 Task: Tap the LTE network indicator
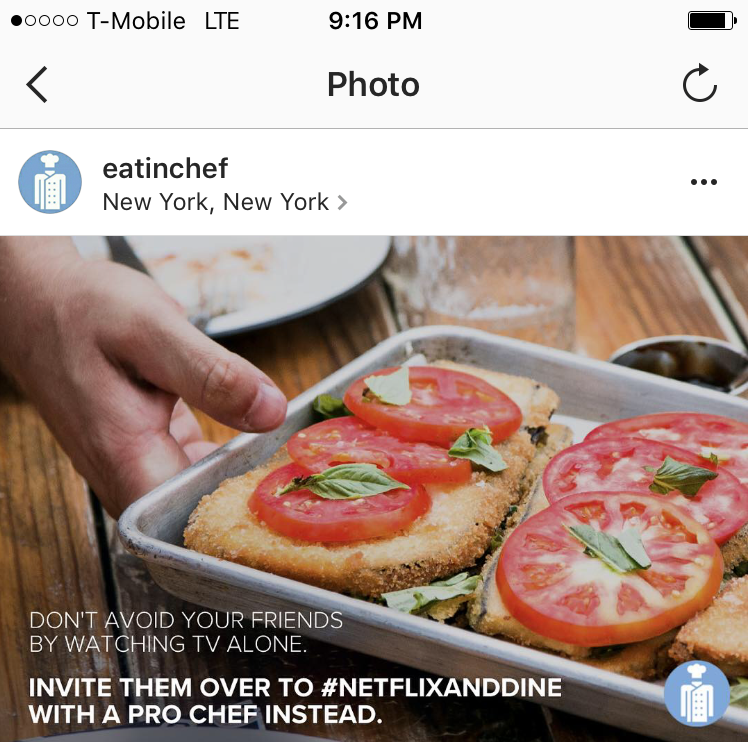222,21
